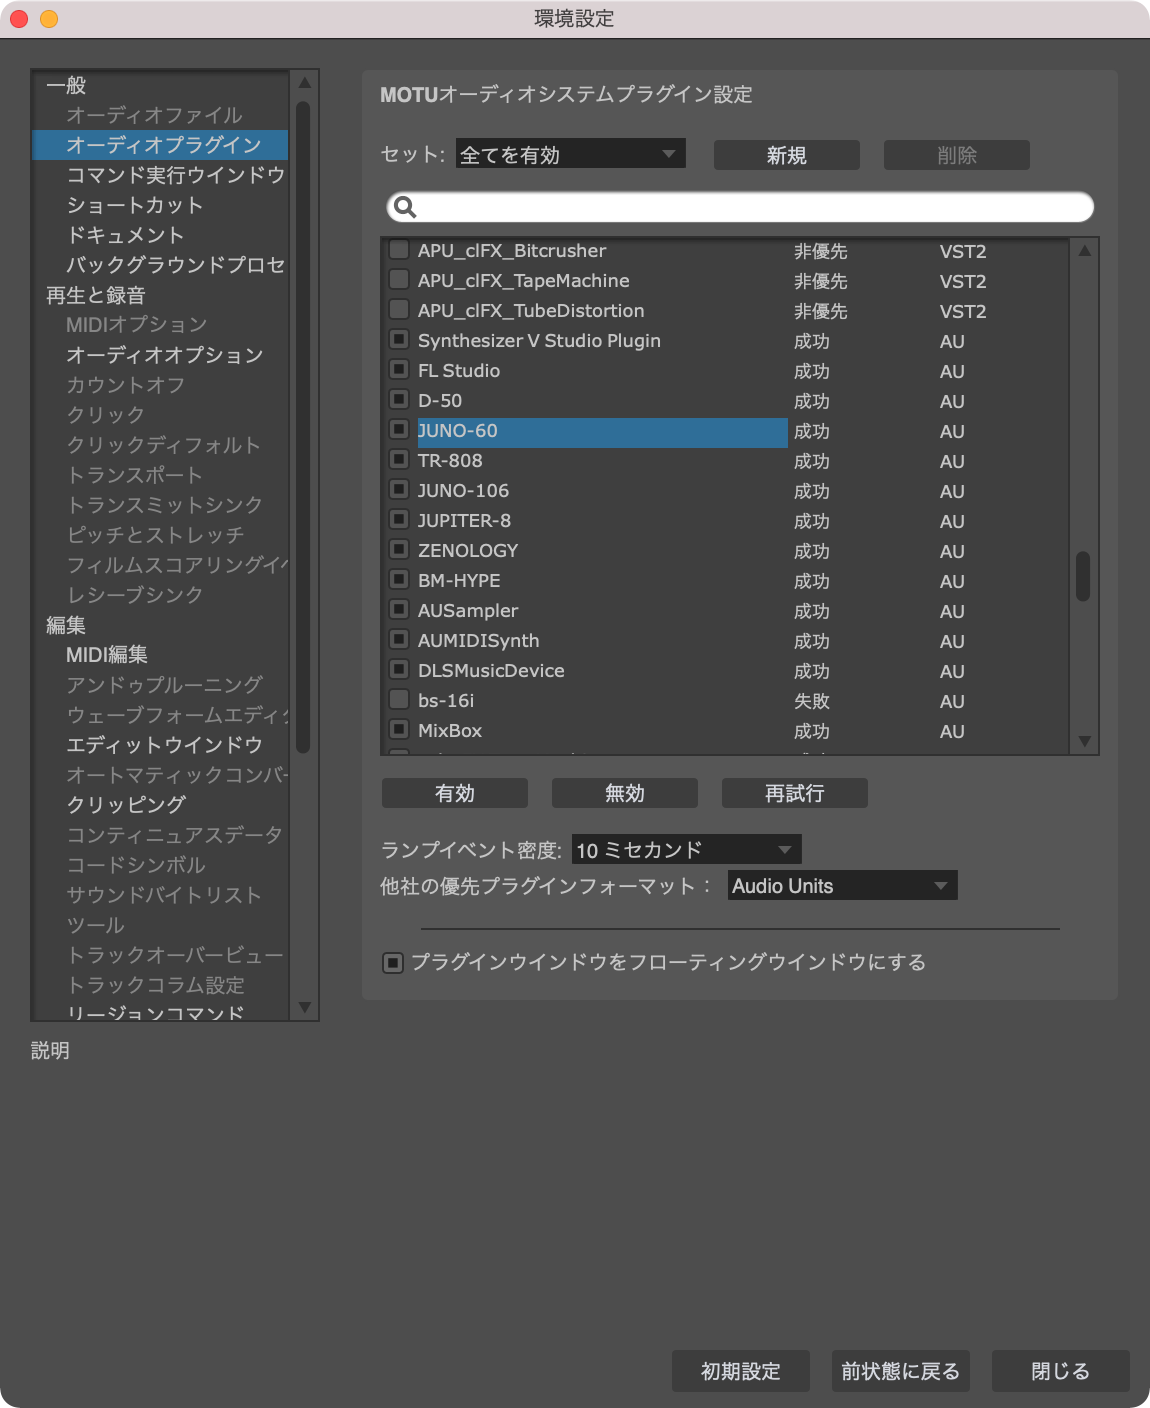Click the 一般 category header

tap(66, 85)
